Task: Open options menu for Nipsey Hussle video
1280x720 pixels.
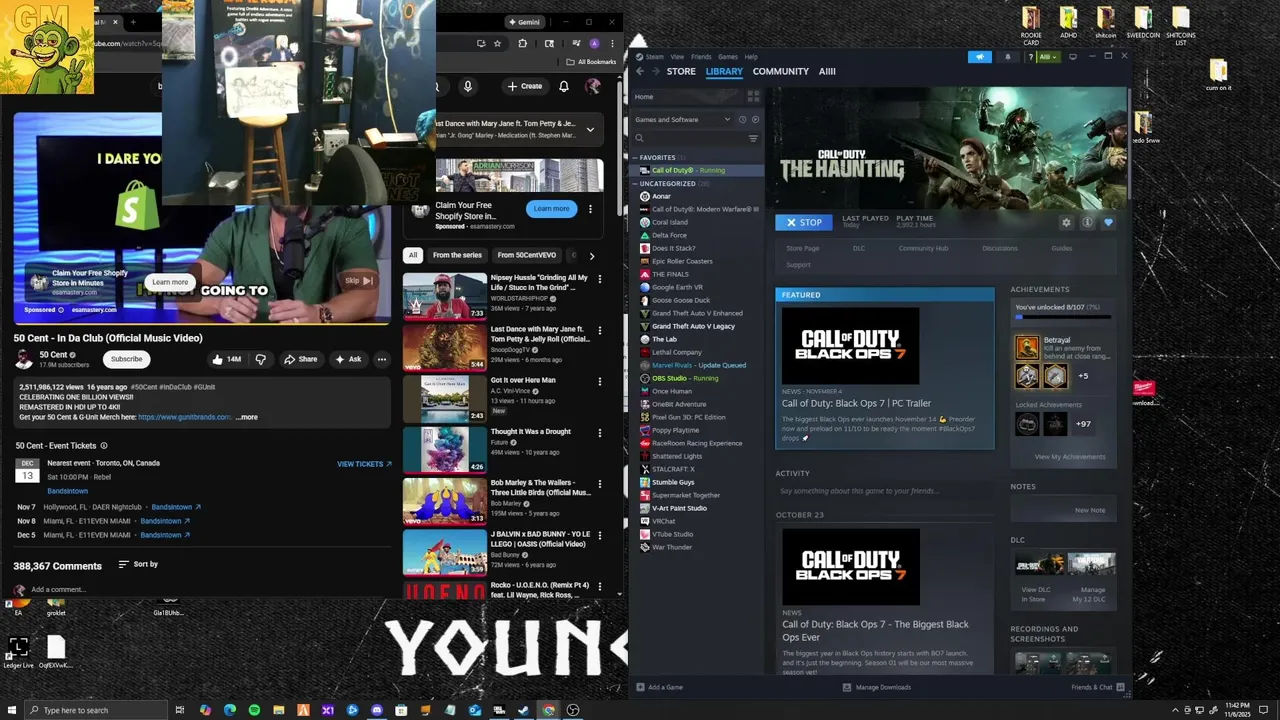Action: [600, 279]
